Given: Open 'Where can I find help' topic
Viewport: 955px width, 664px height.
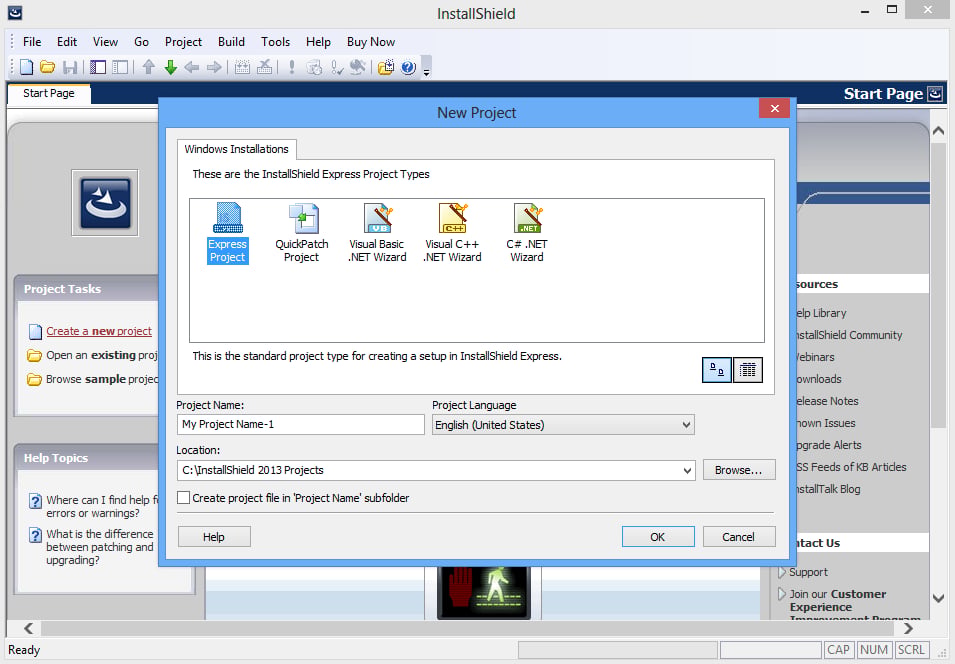Looking at the screenshot, I should 102,506.
